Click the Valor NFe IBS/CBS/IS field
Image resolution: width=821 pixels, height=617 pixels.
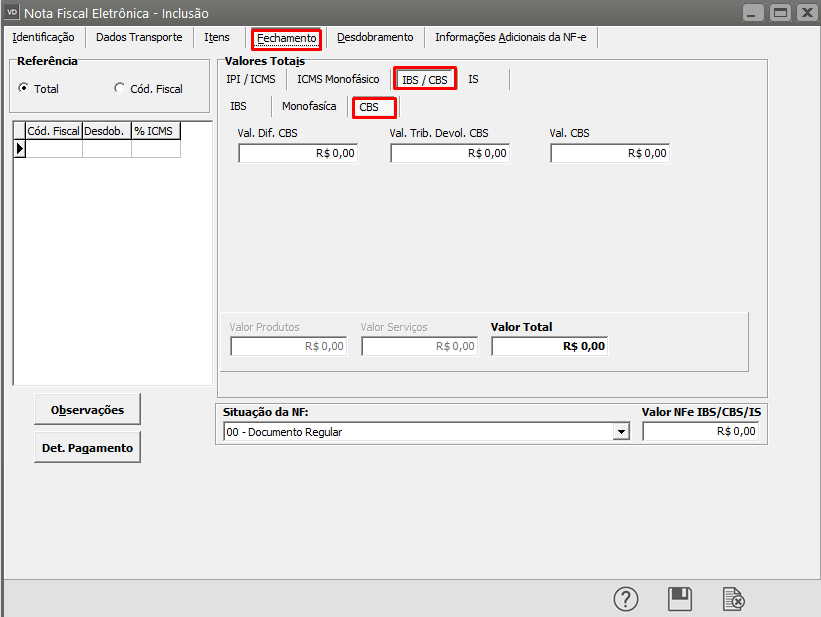pyautogui.click(x=700, y=432)
